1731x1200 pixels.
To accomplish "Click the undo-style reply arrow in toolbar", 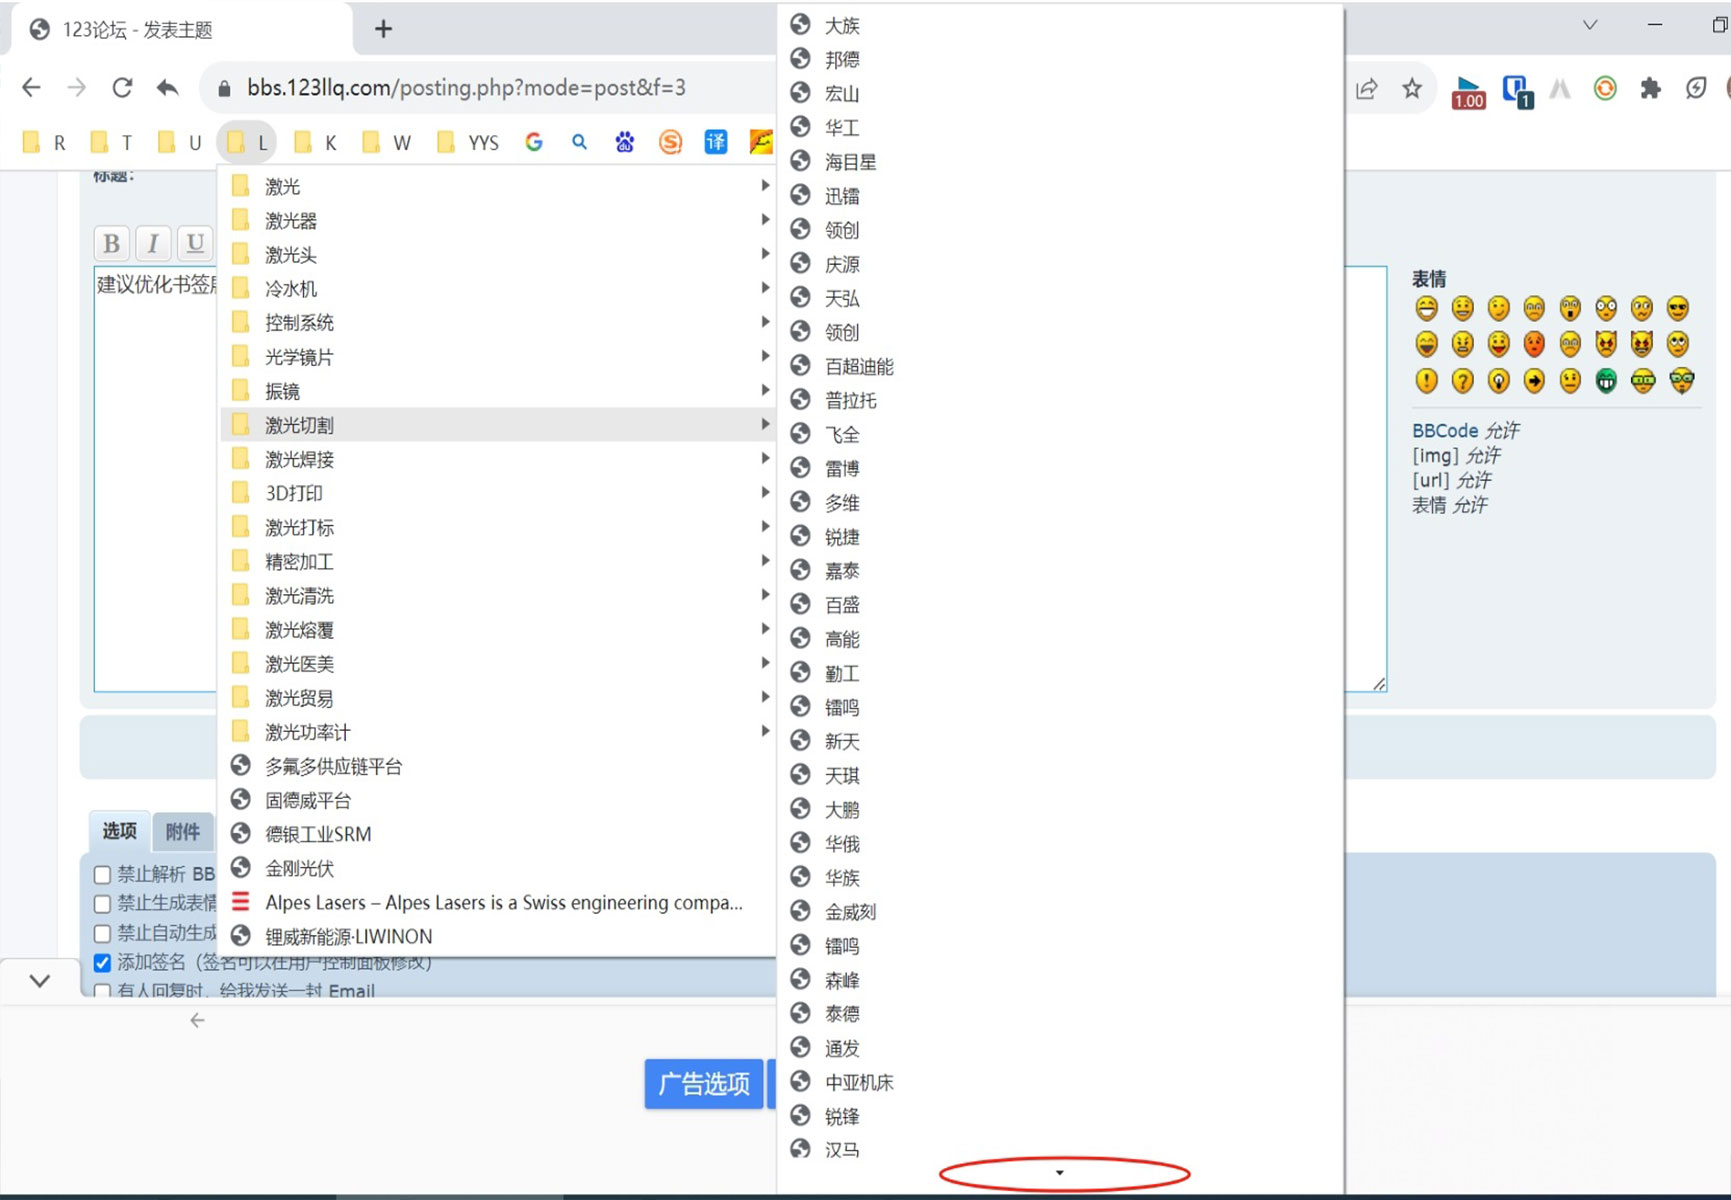I will point(167,88).
